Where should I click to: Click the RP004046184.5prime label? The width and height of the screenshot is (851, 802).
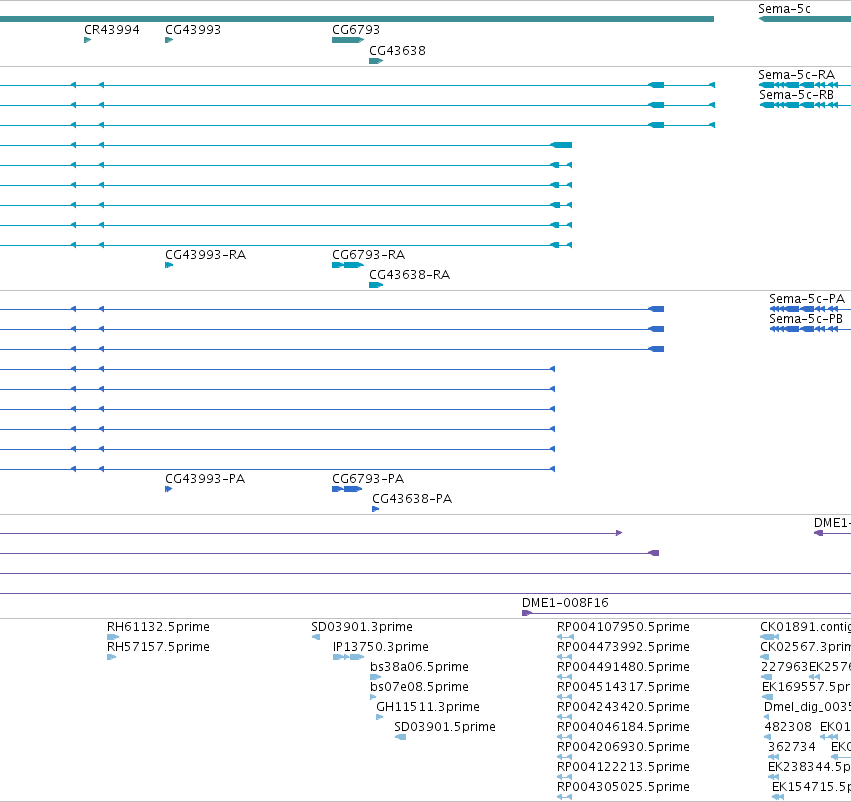(x=623, y=727)
